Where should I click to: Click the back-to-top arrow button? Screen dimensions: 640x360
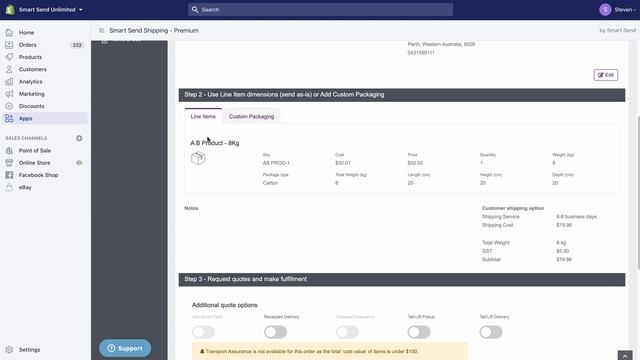[x=624, y=356]
